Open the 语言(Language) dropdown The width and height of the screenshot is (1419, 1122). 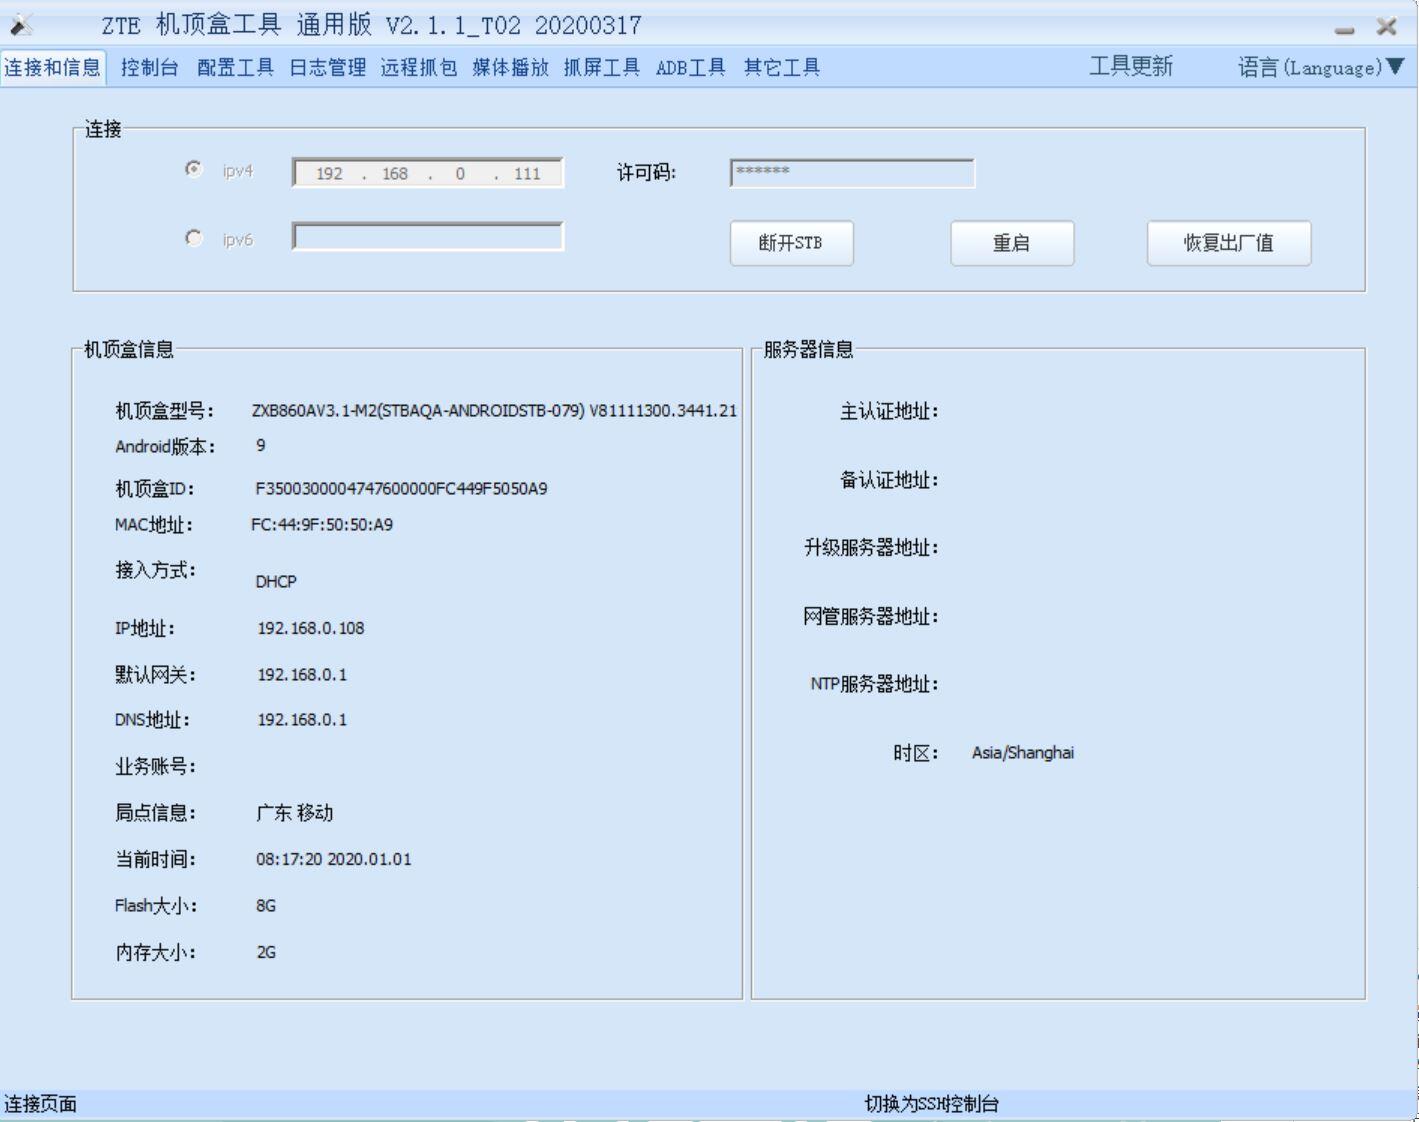pyautogui.click(x=1321, y=67)
